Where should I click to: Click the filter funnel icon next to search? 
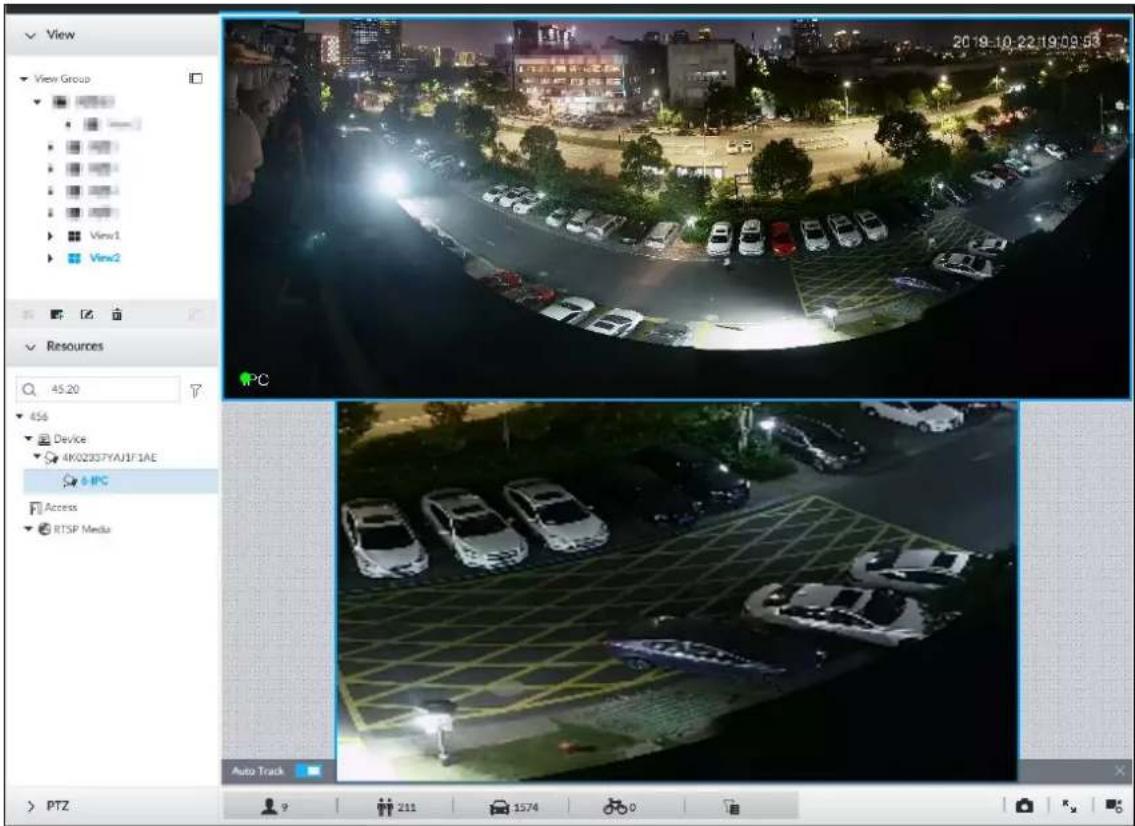click(x=195, y=391)
